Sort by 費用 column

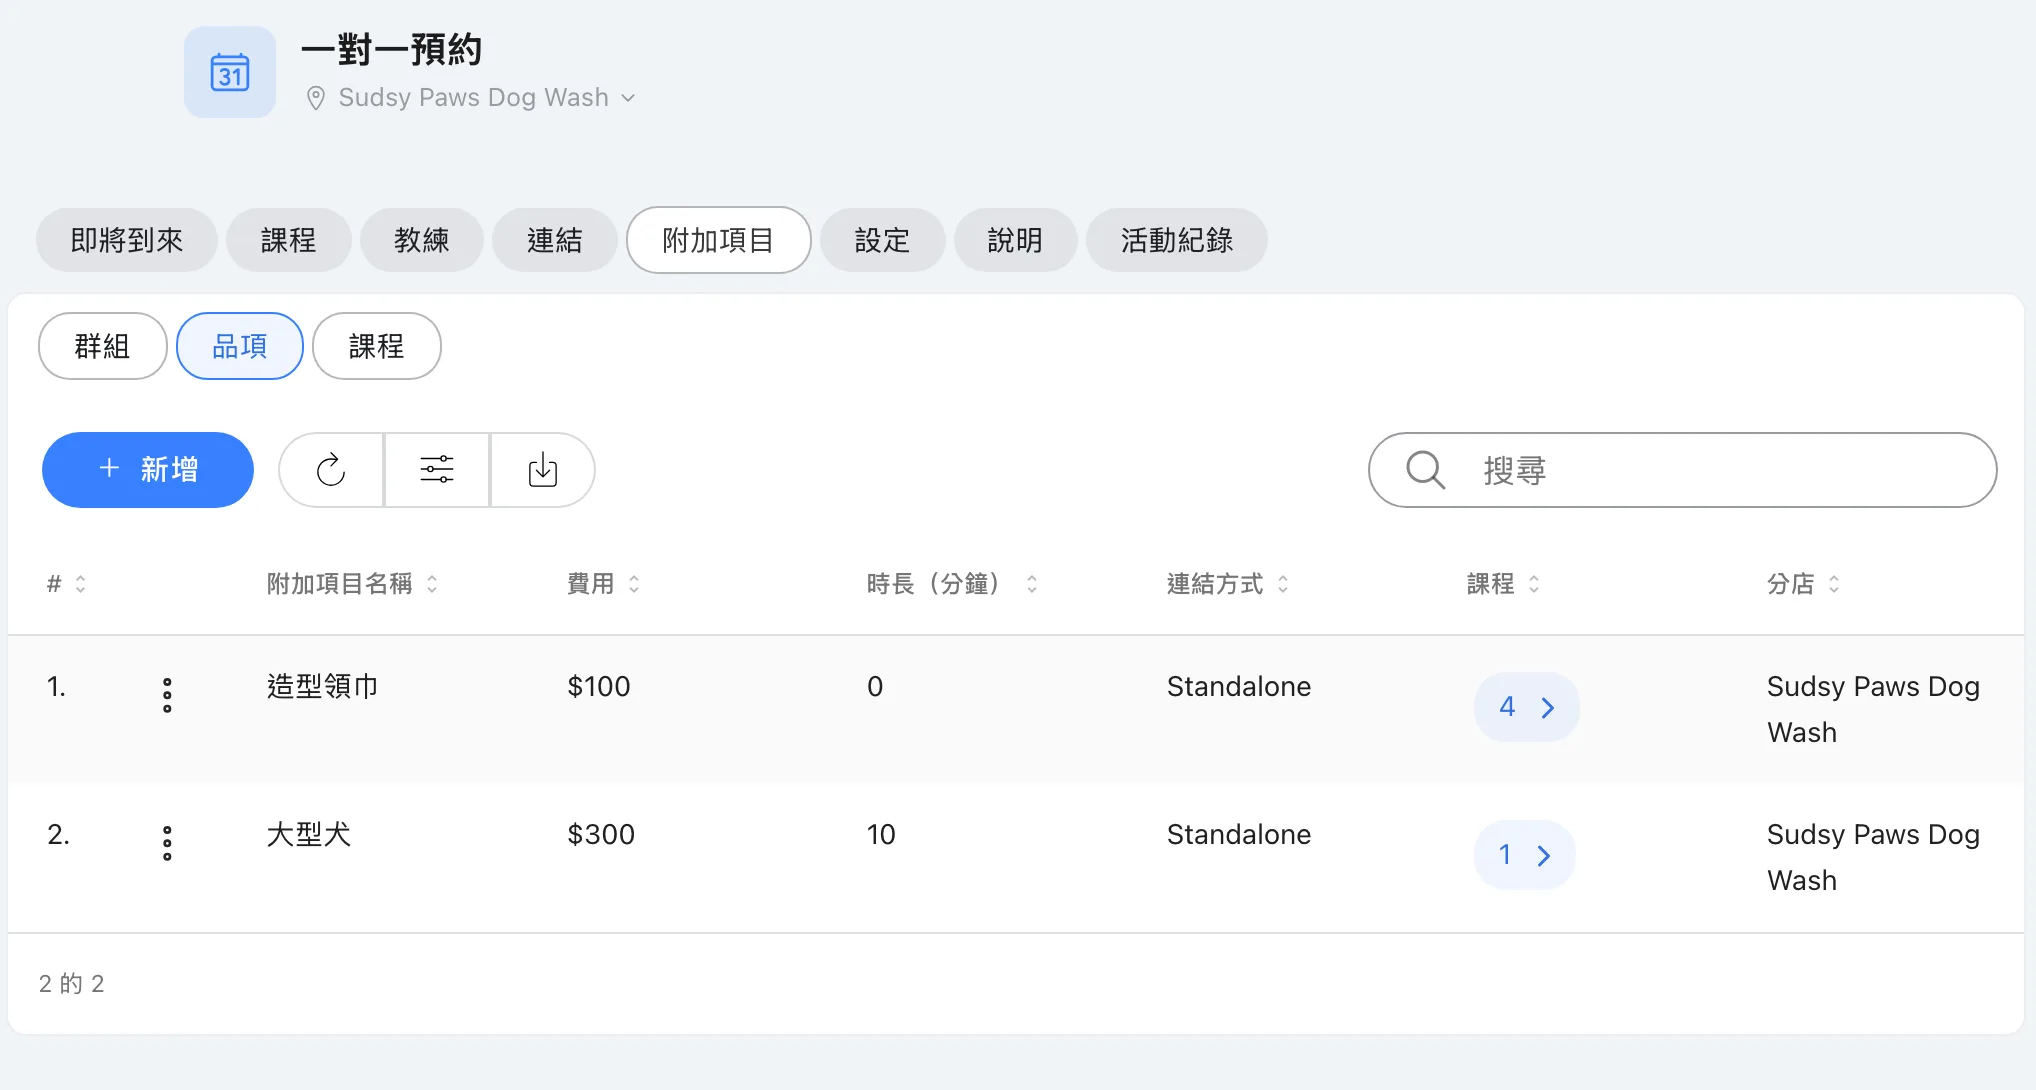click(603, 584)
